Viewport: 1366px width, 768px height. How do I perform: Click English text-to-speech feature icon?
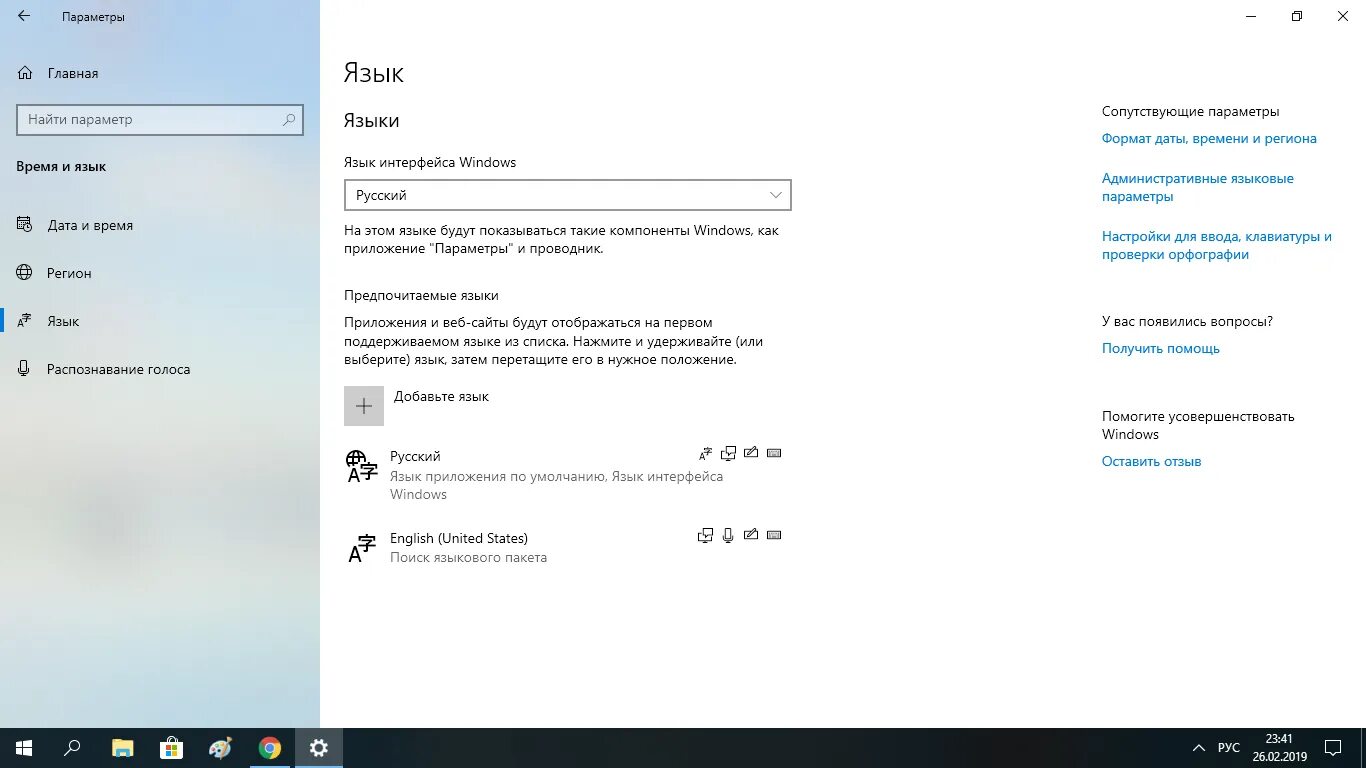pos(706,535)
